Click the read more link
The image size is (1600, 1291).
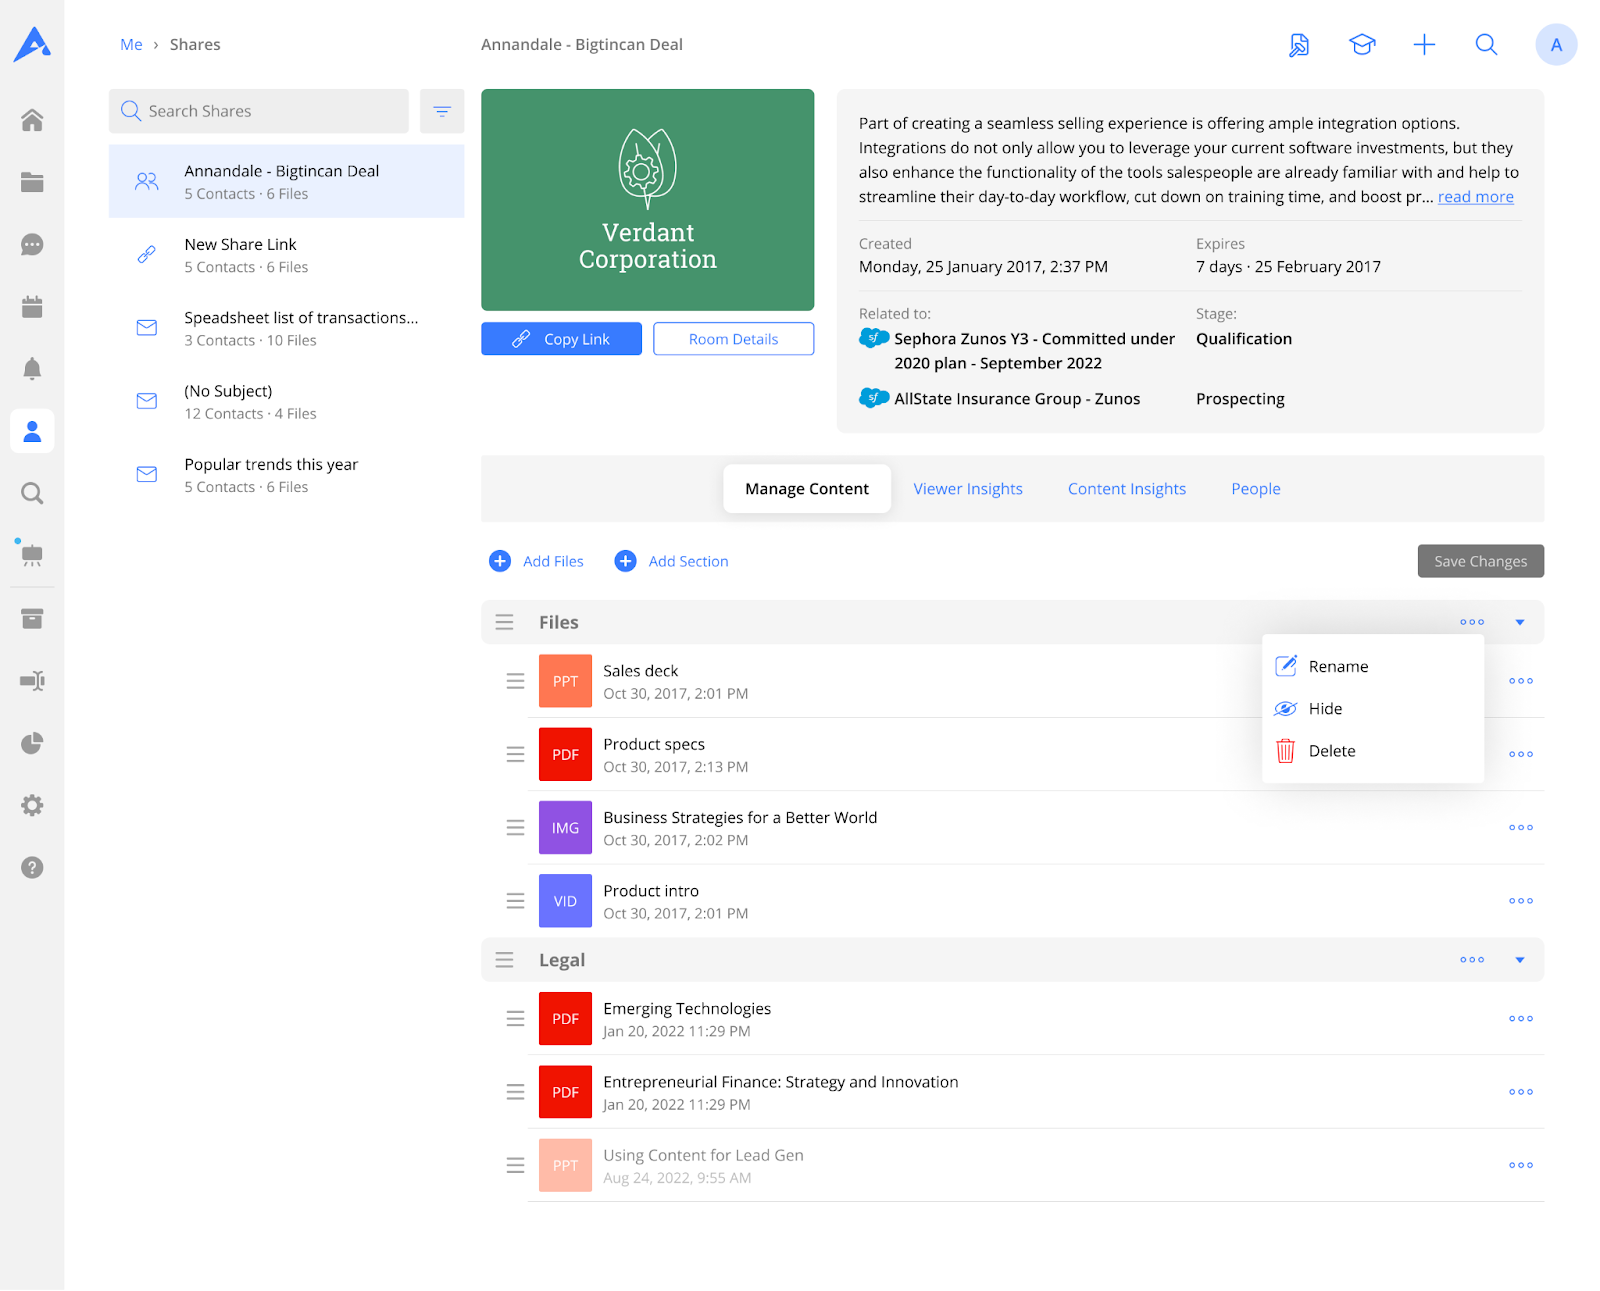point(1475,197)
